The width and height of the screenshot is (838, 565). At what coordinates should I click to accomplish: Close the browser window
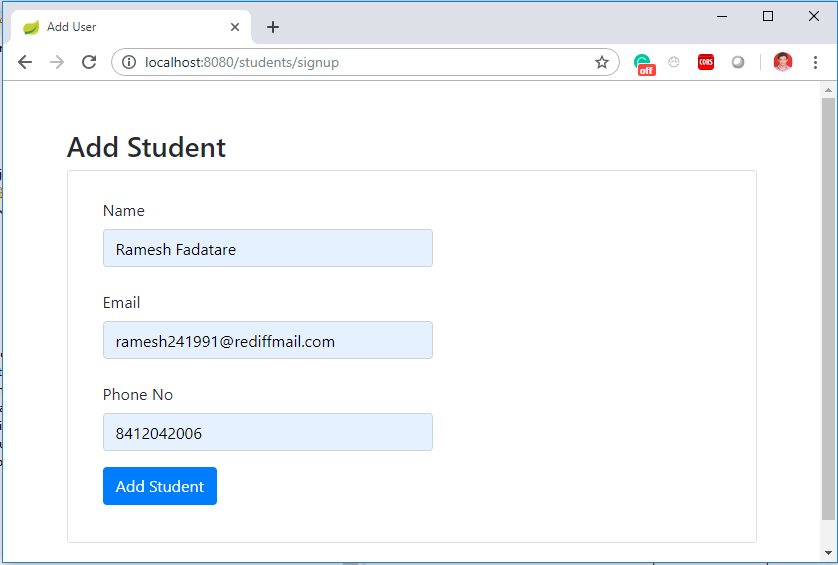click(814, 17)
